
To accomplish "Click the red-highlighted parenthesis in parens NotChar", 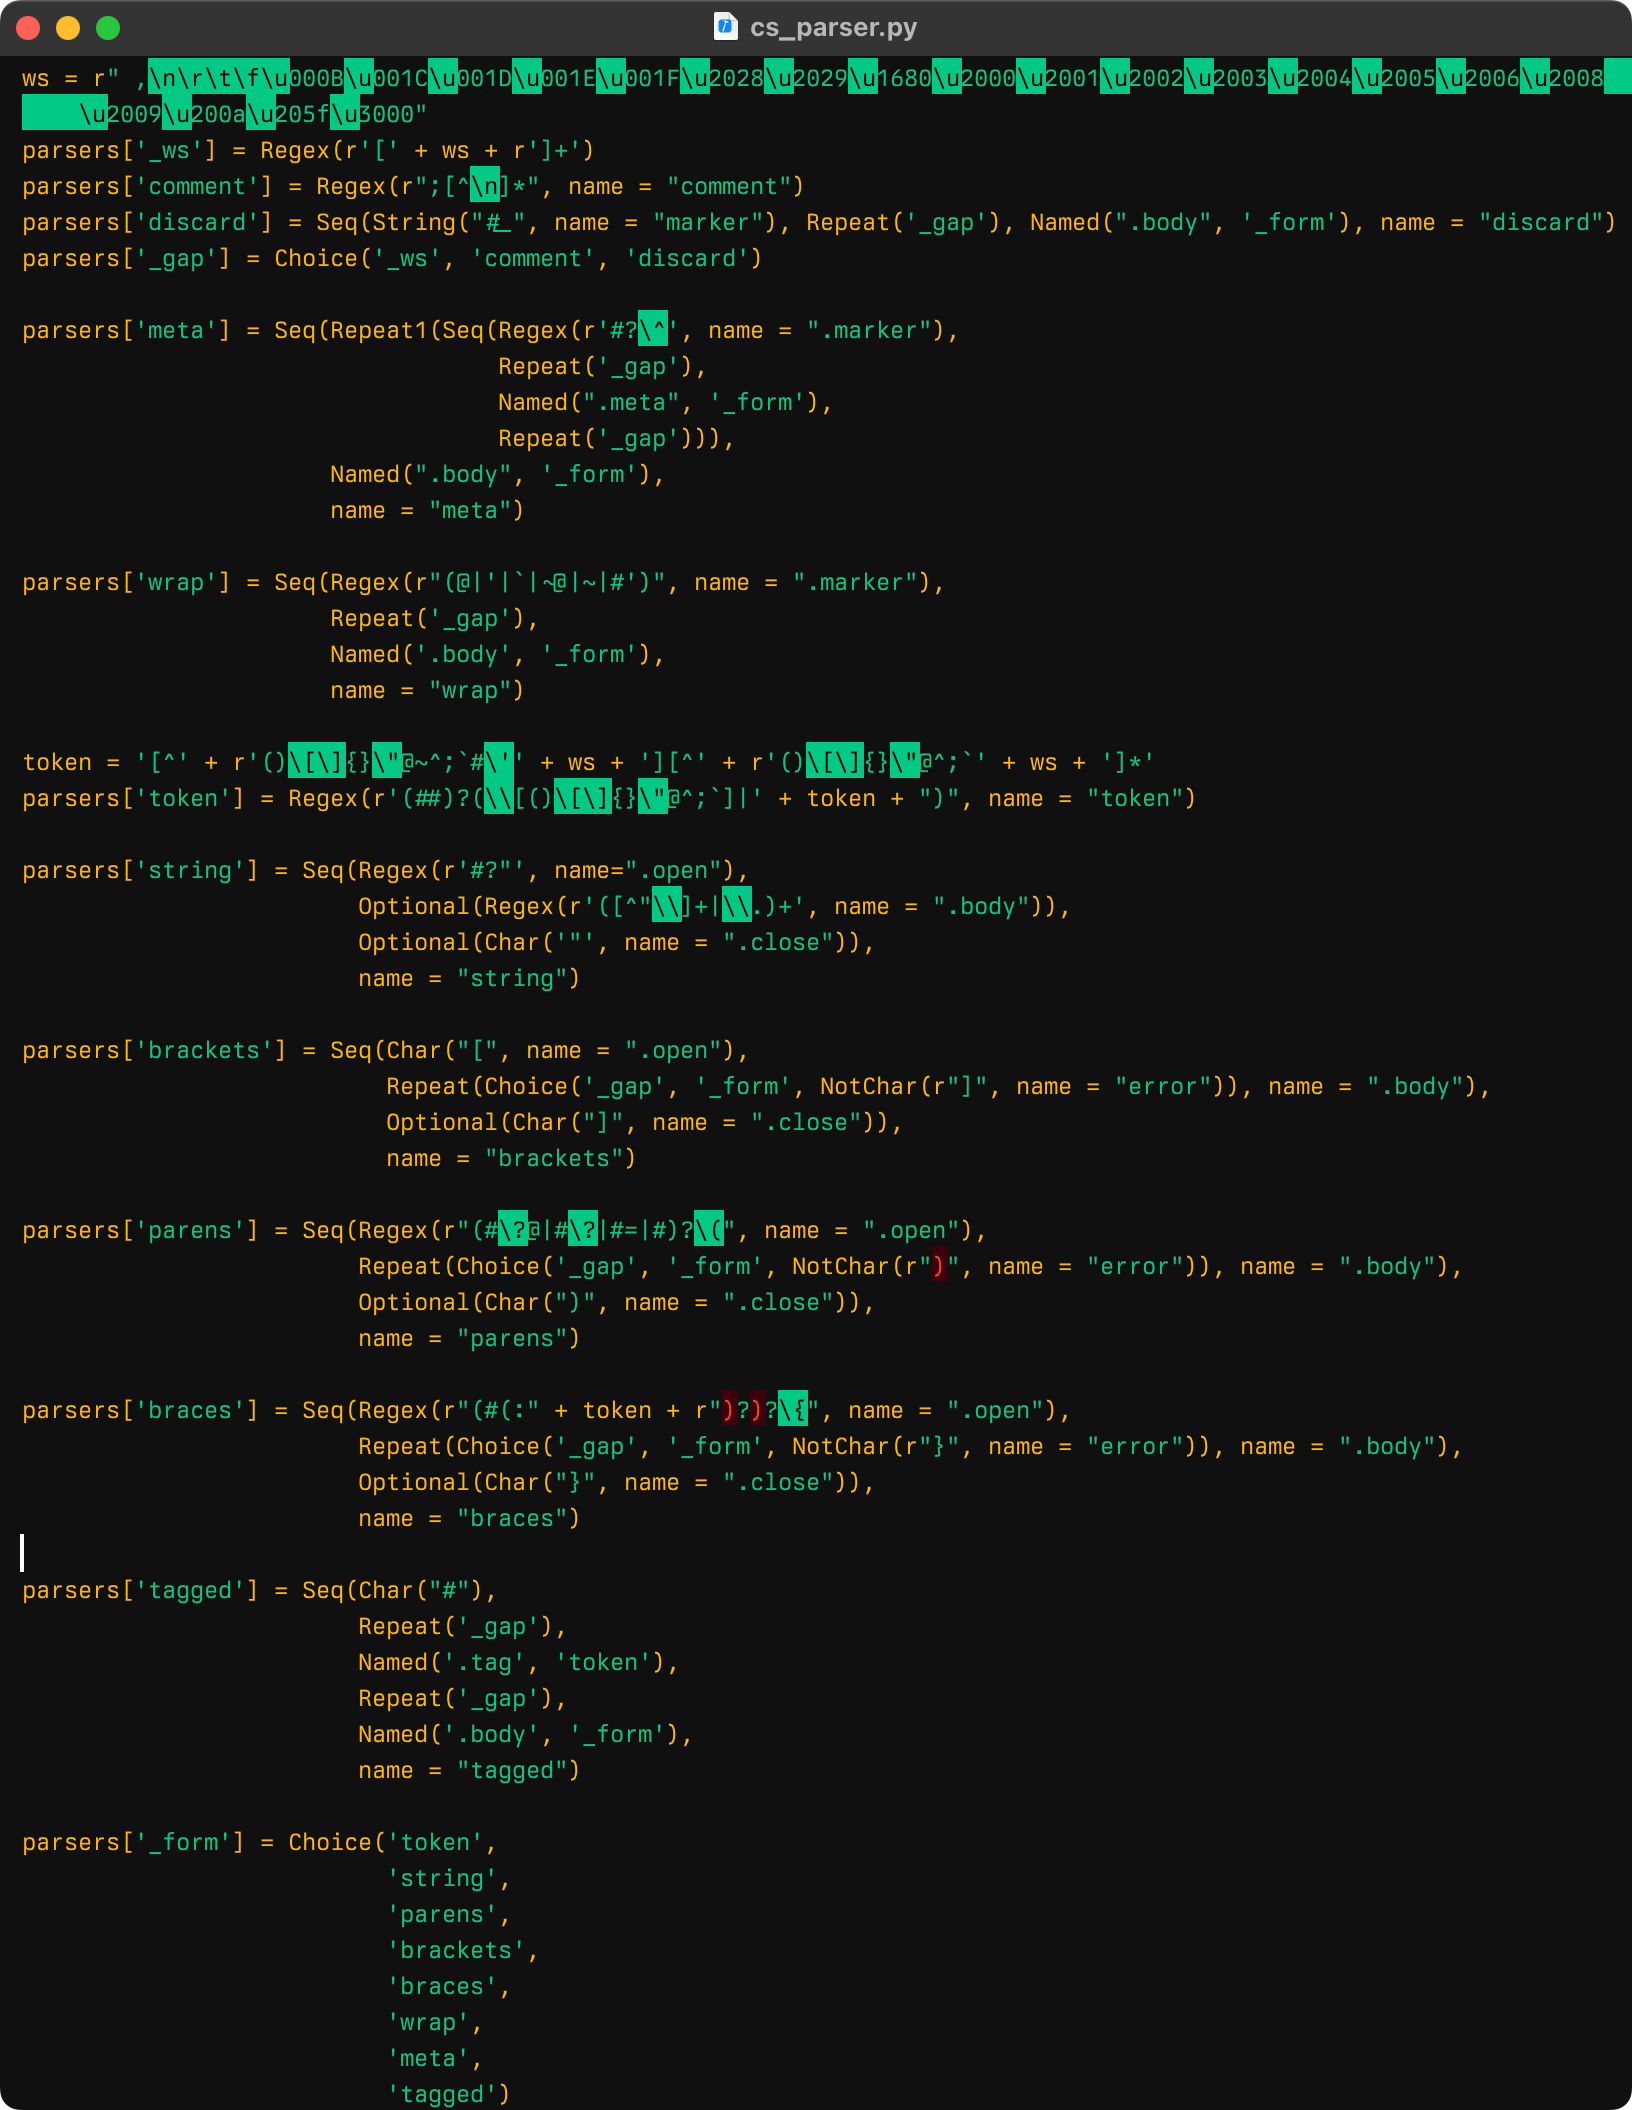I will coord(938,1267).
